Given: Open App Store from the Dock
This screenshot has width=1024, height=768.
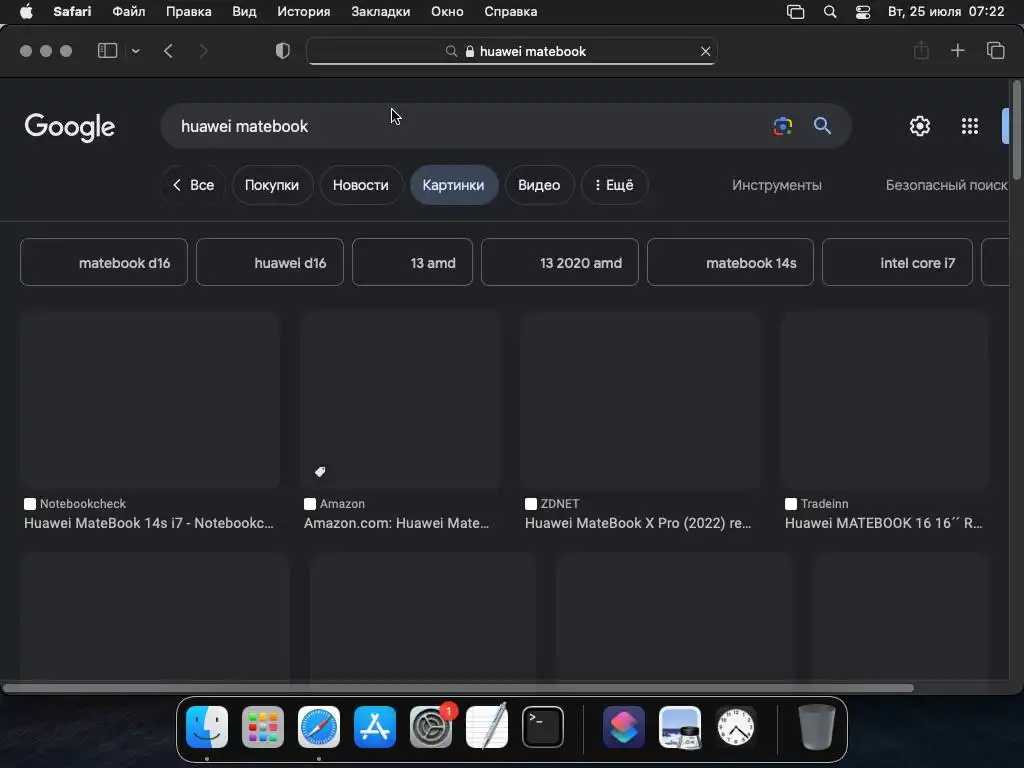Looking at the screenshot, I should click(375, 727).
